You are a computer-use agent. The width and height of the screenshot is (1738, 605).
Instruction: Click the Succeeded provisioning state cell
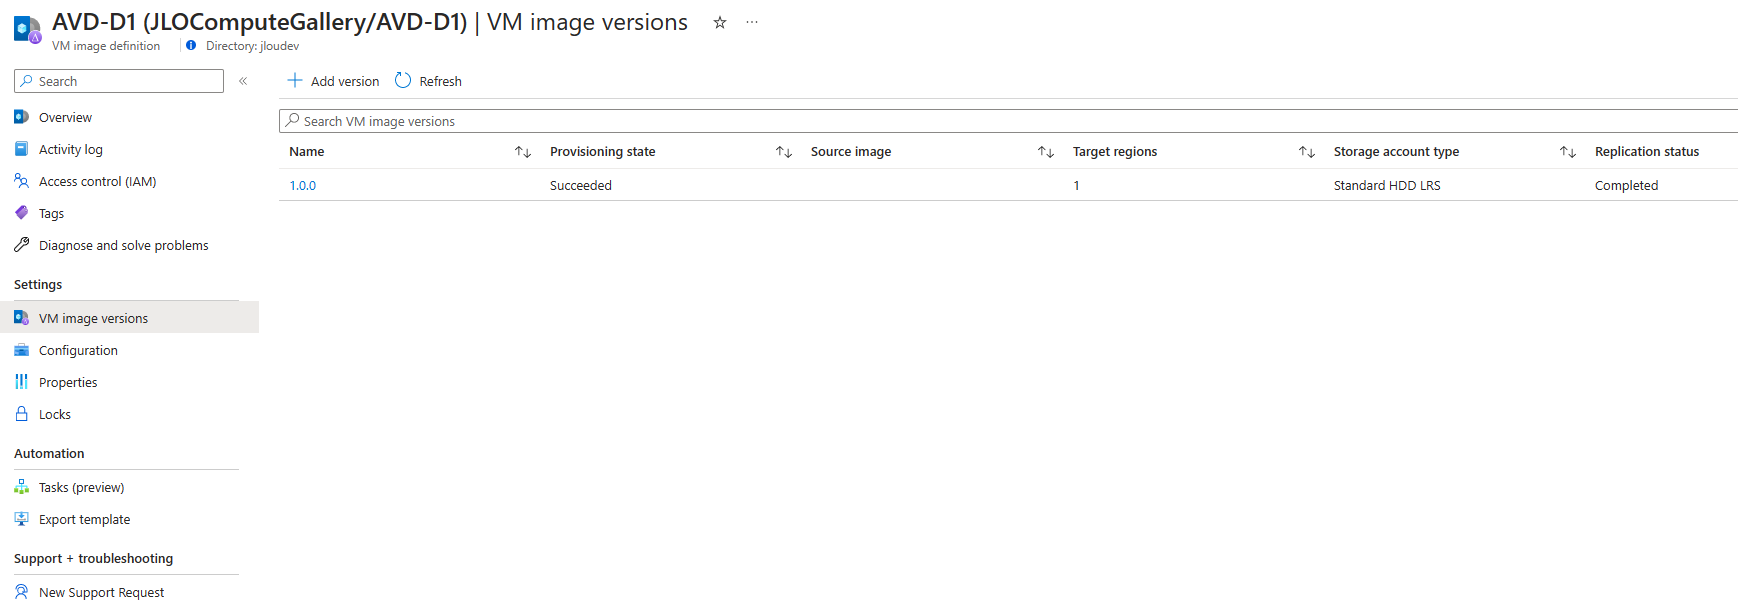point(581,185)
